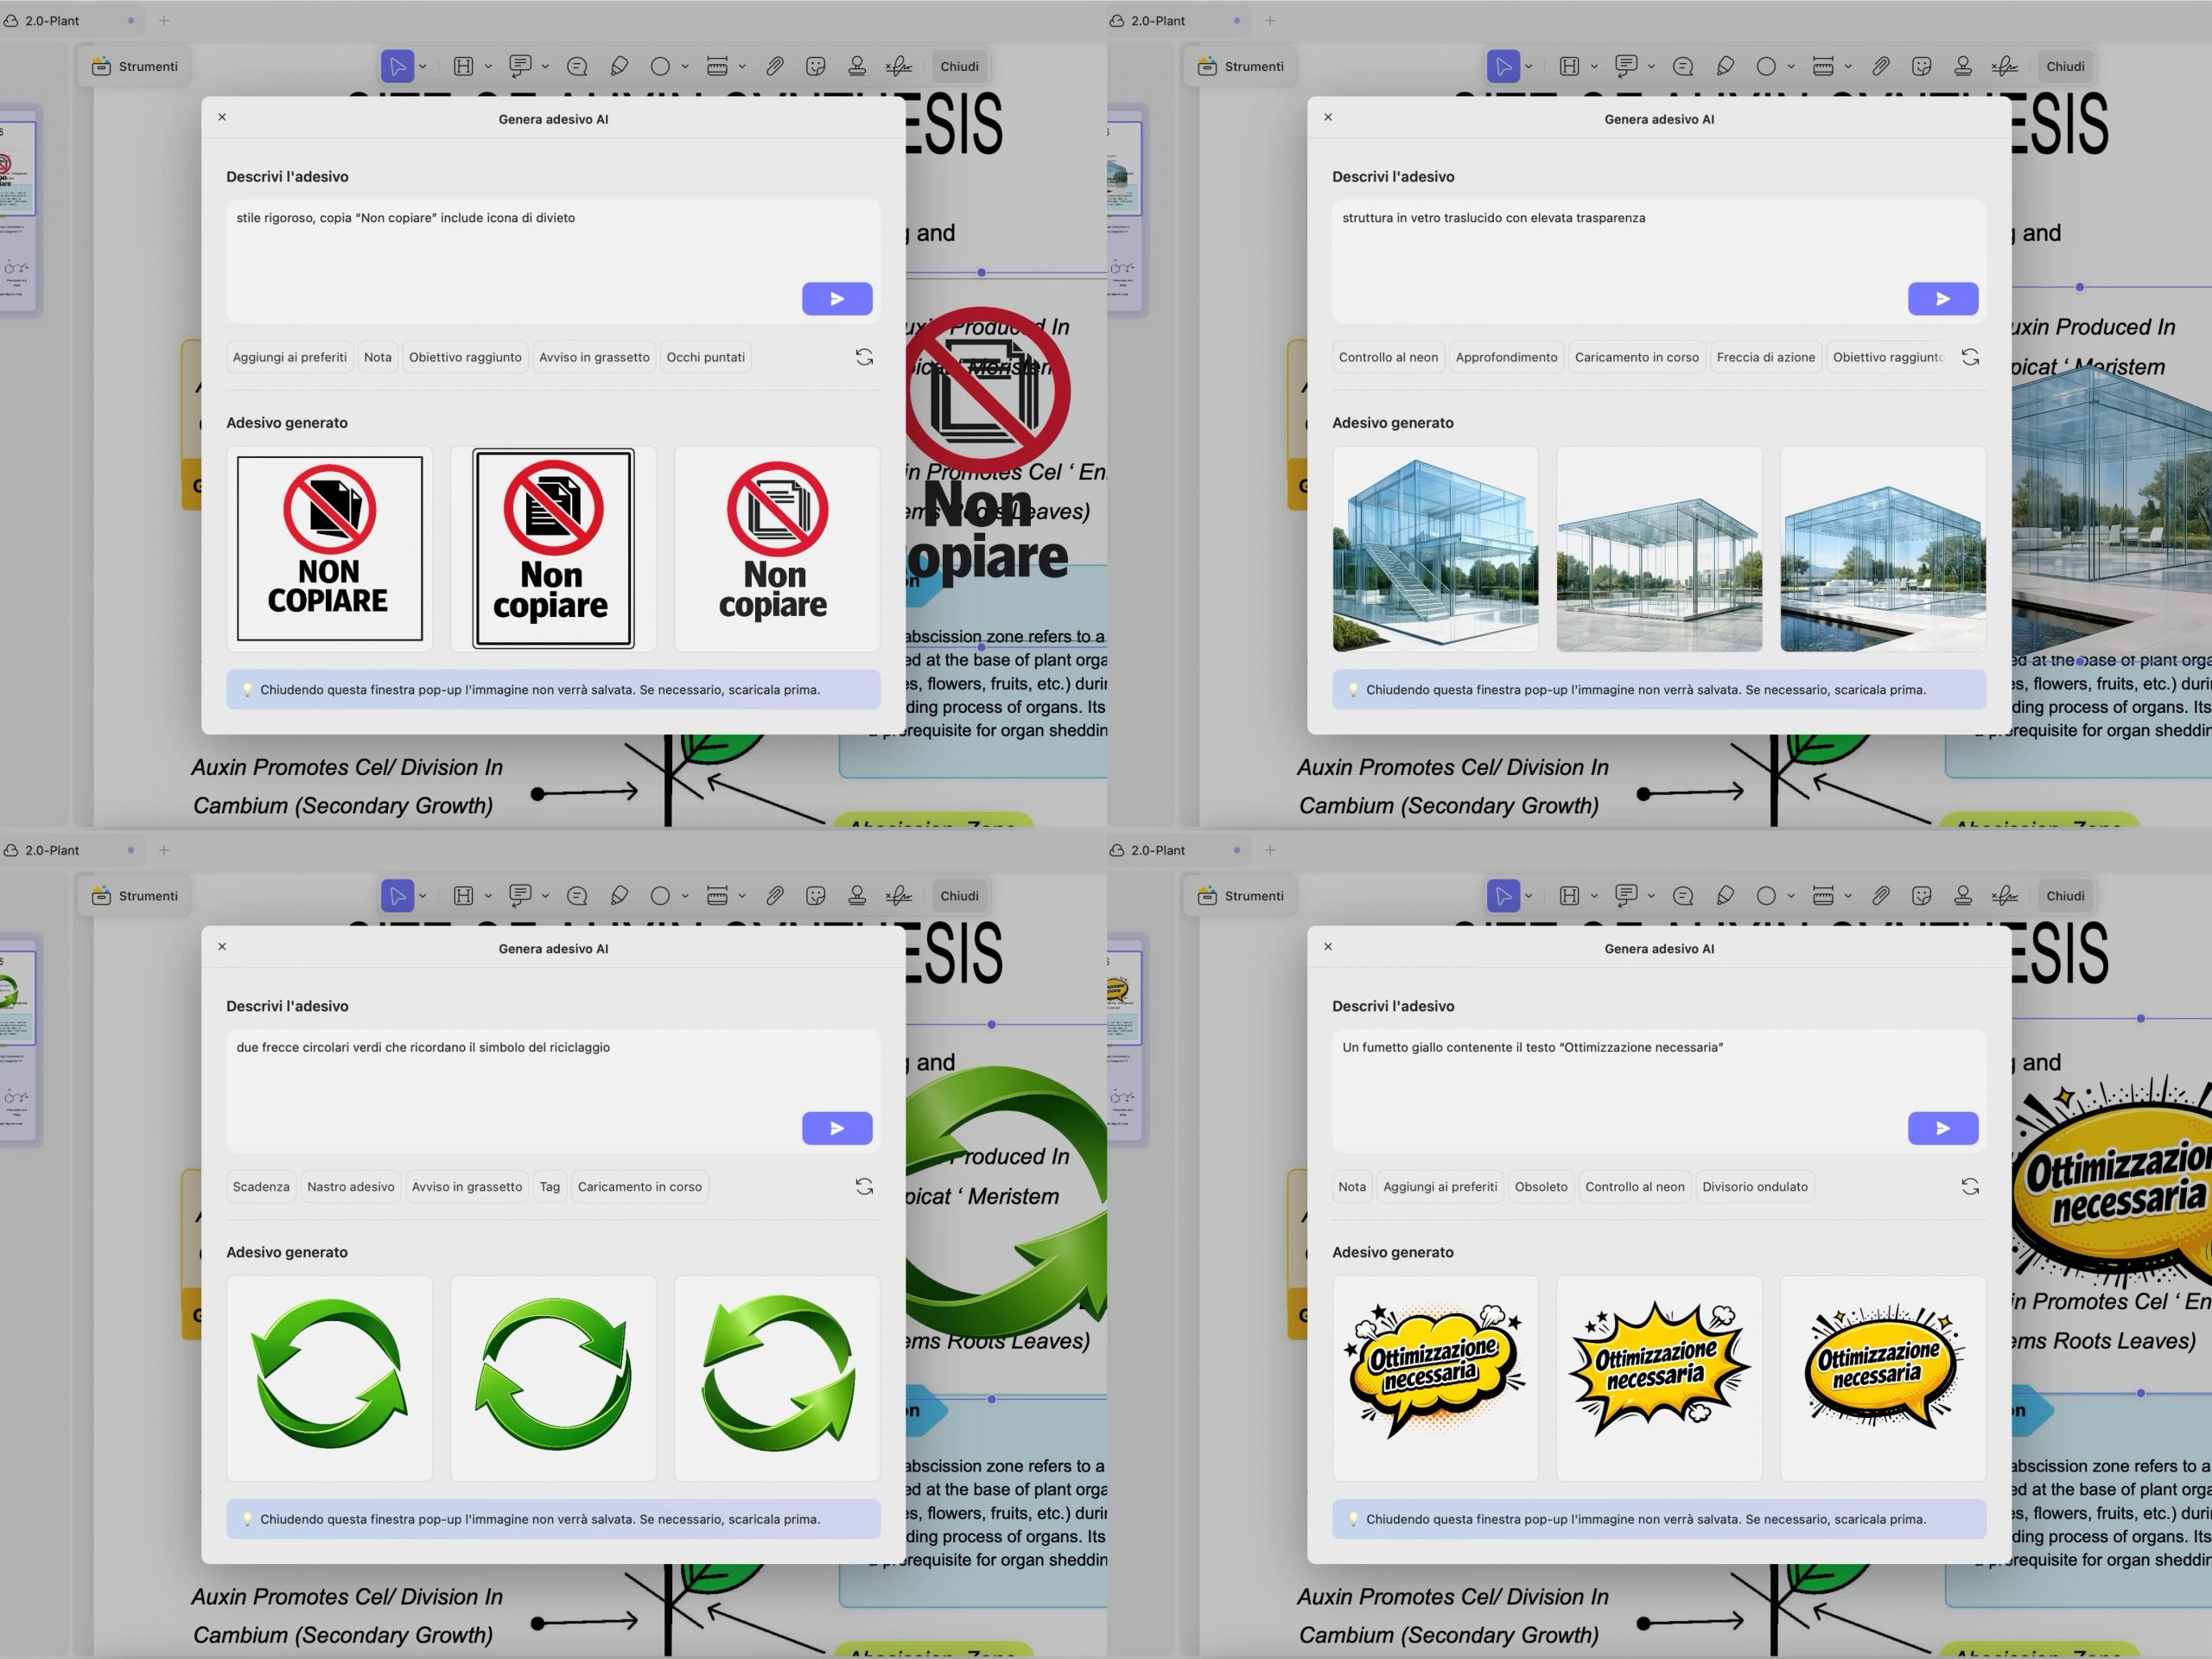Expand the circle shape dropdown above the "Non copiare" dialog
The height and width of the screenshot is (1659, 2212).
click(x=685, y=66)
